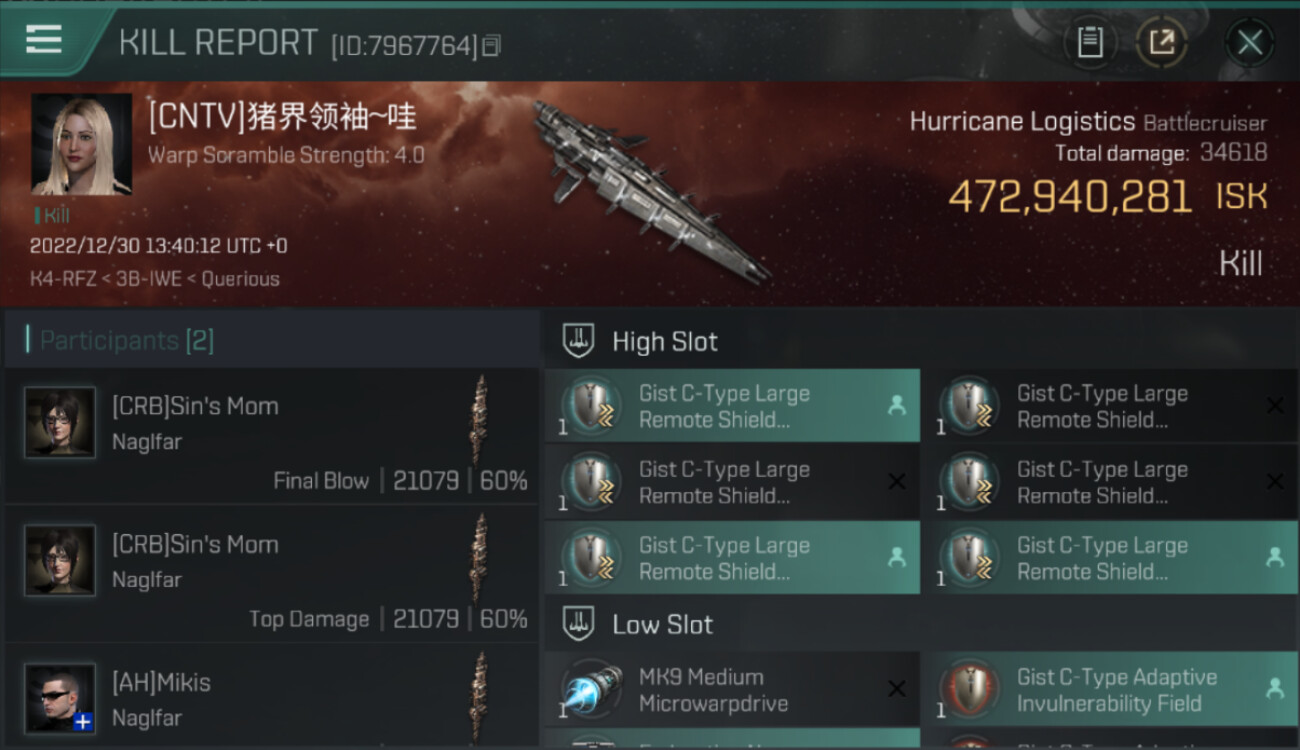Select first Sin's Mom Final Blow portrait

[60, 422]
